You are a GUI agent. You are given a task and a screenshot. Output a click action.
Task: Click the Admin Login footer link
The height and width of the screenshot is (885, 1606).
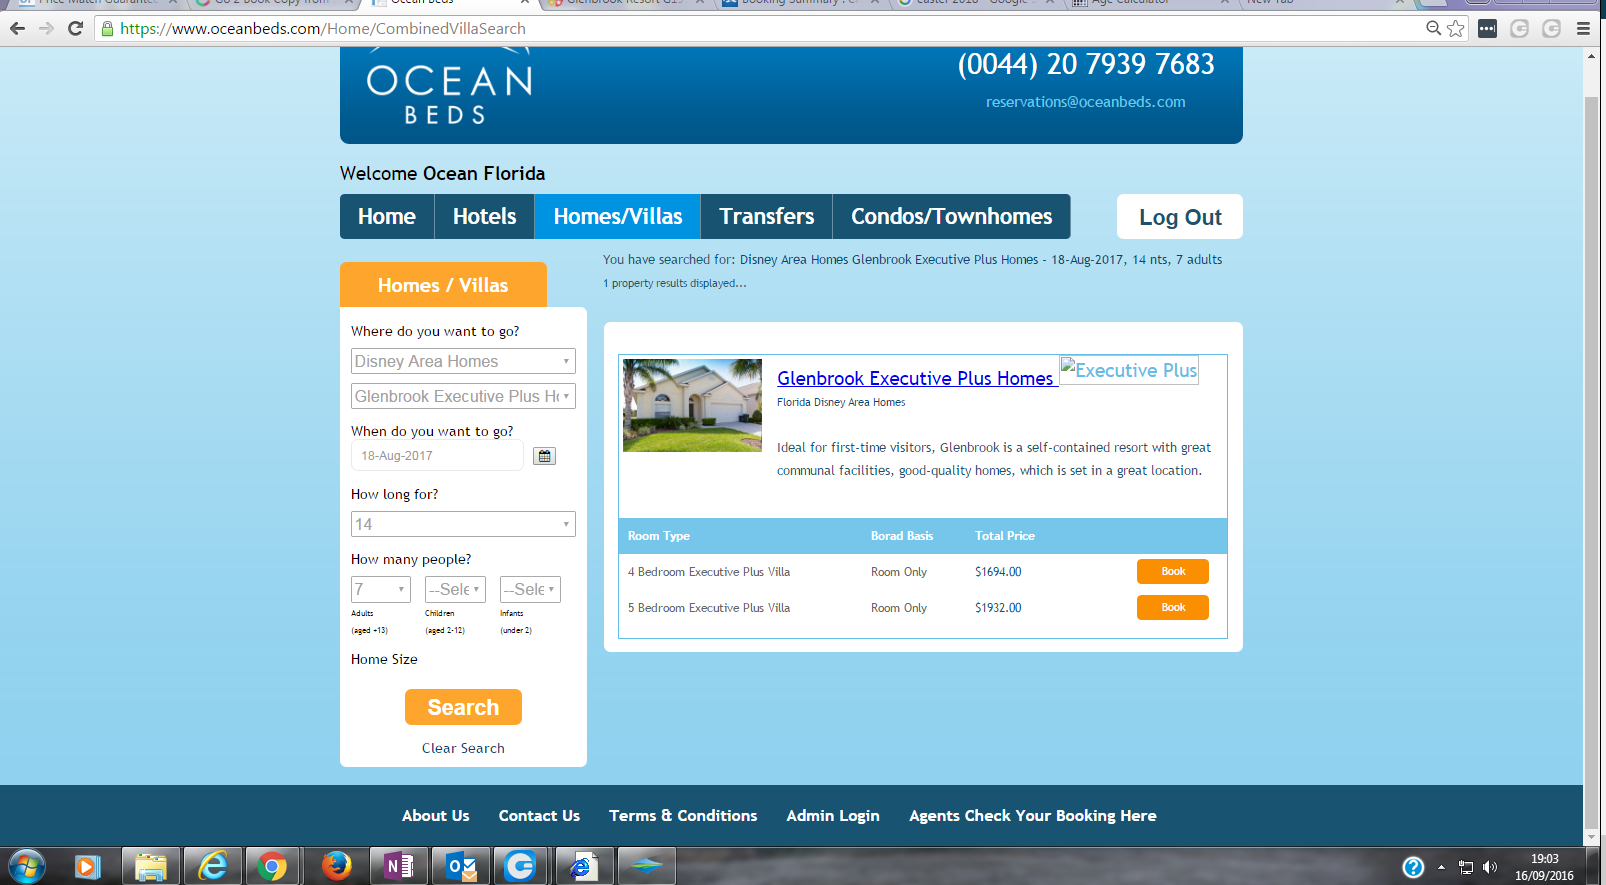pos(833,816)
